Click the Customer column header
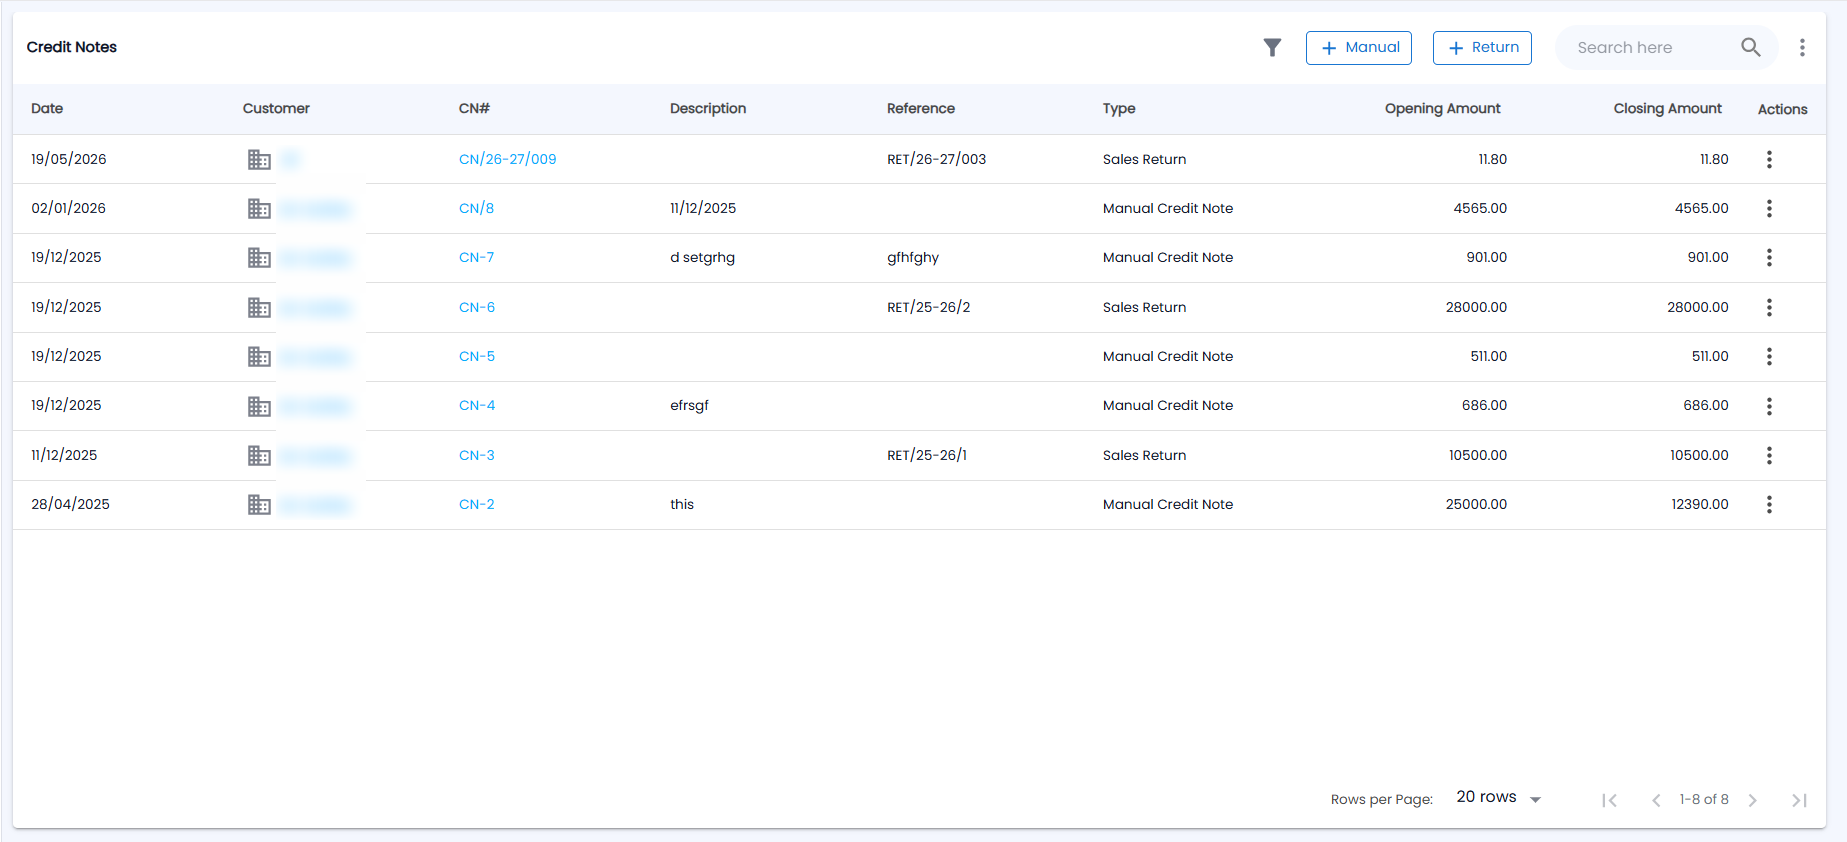The width and height of the screenshot is (1847, 842). 276,108
